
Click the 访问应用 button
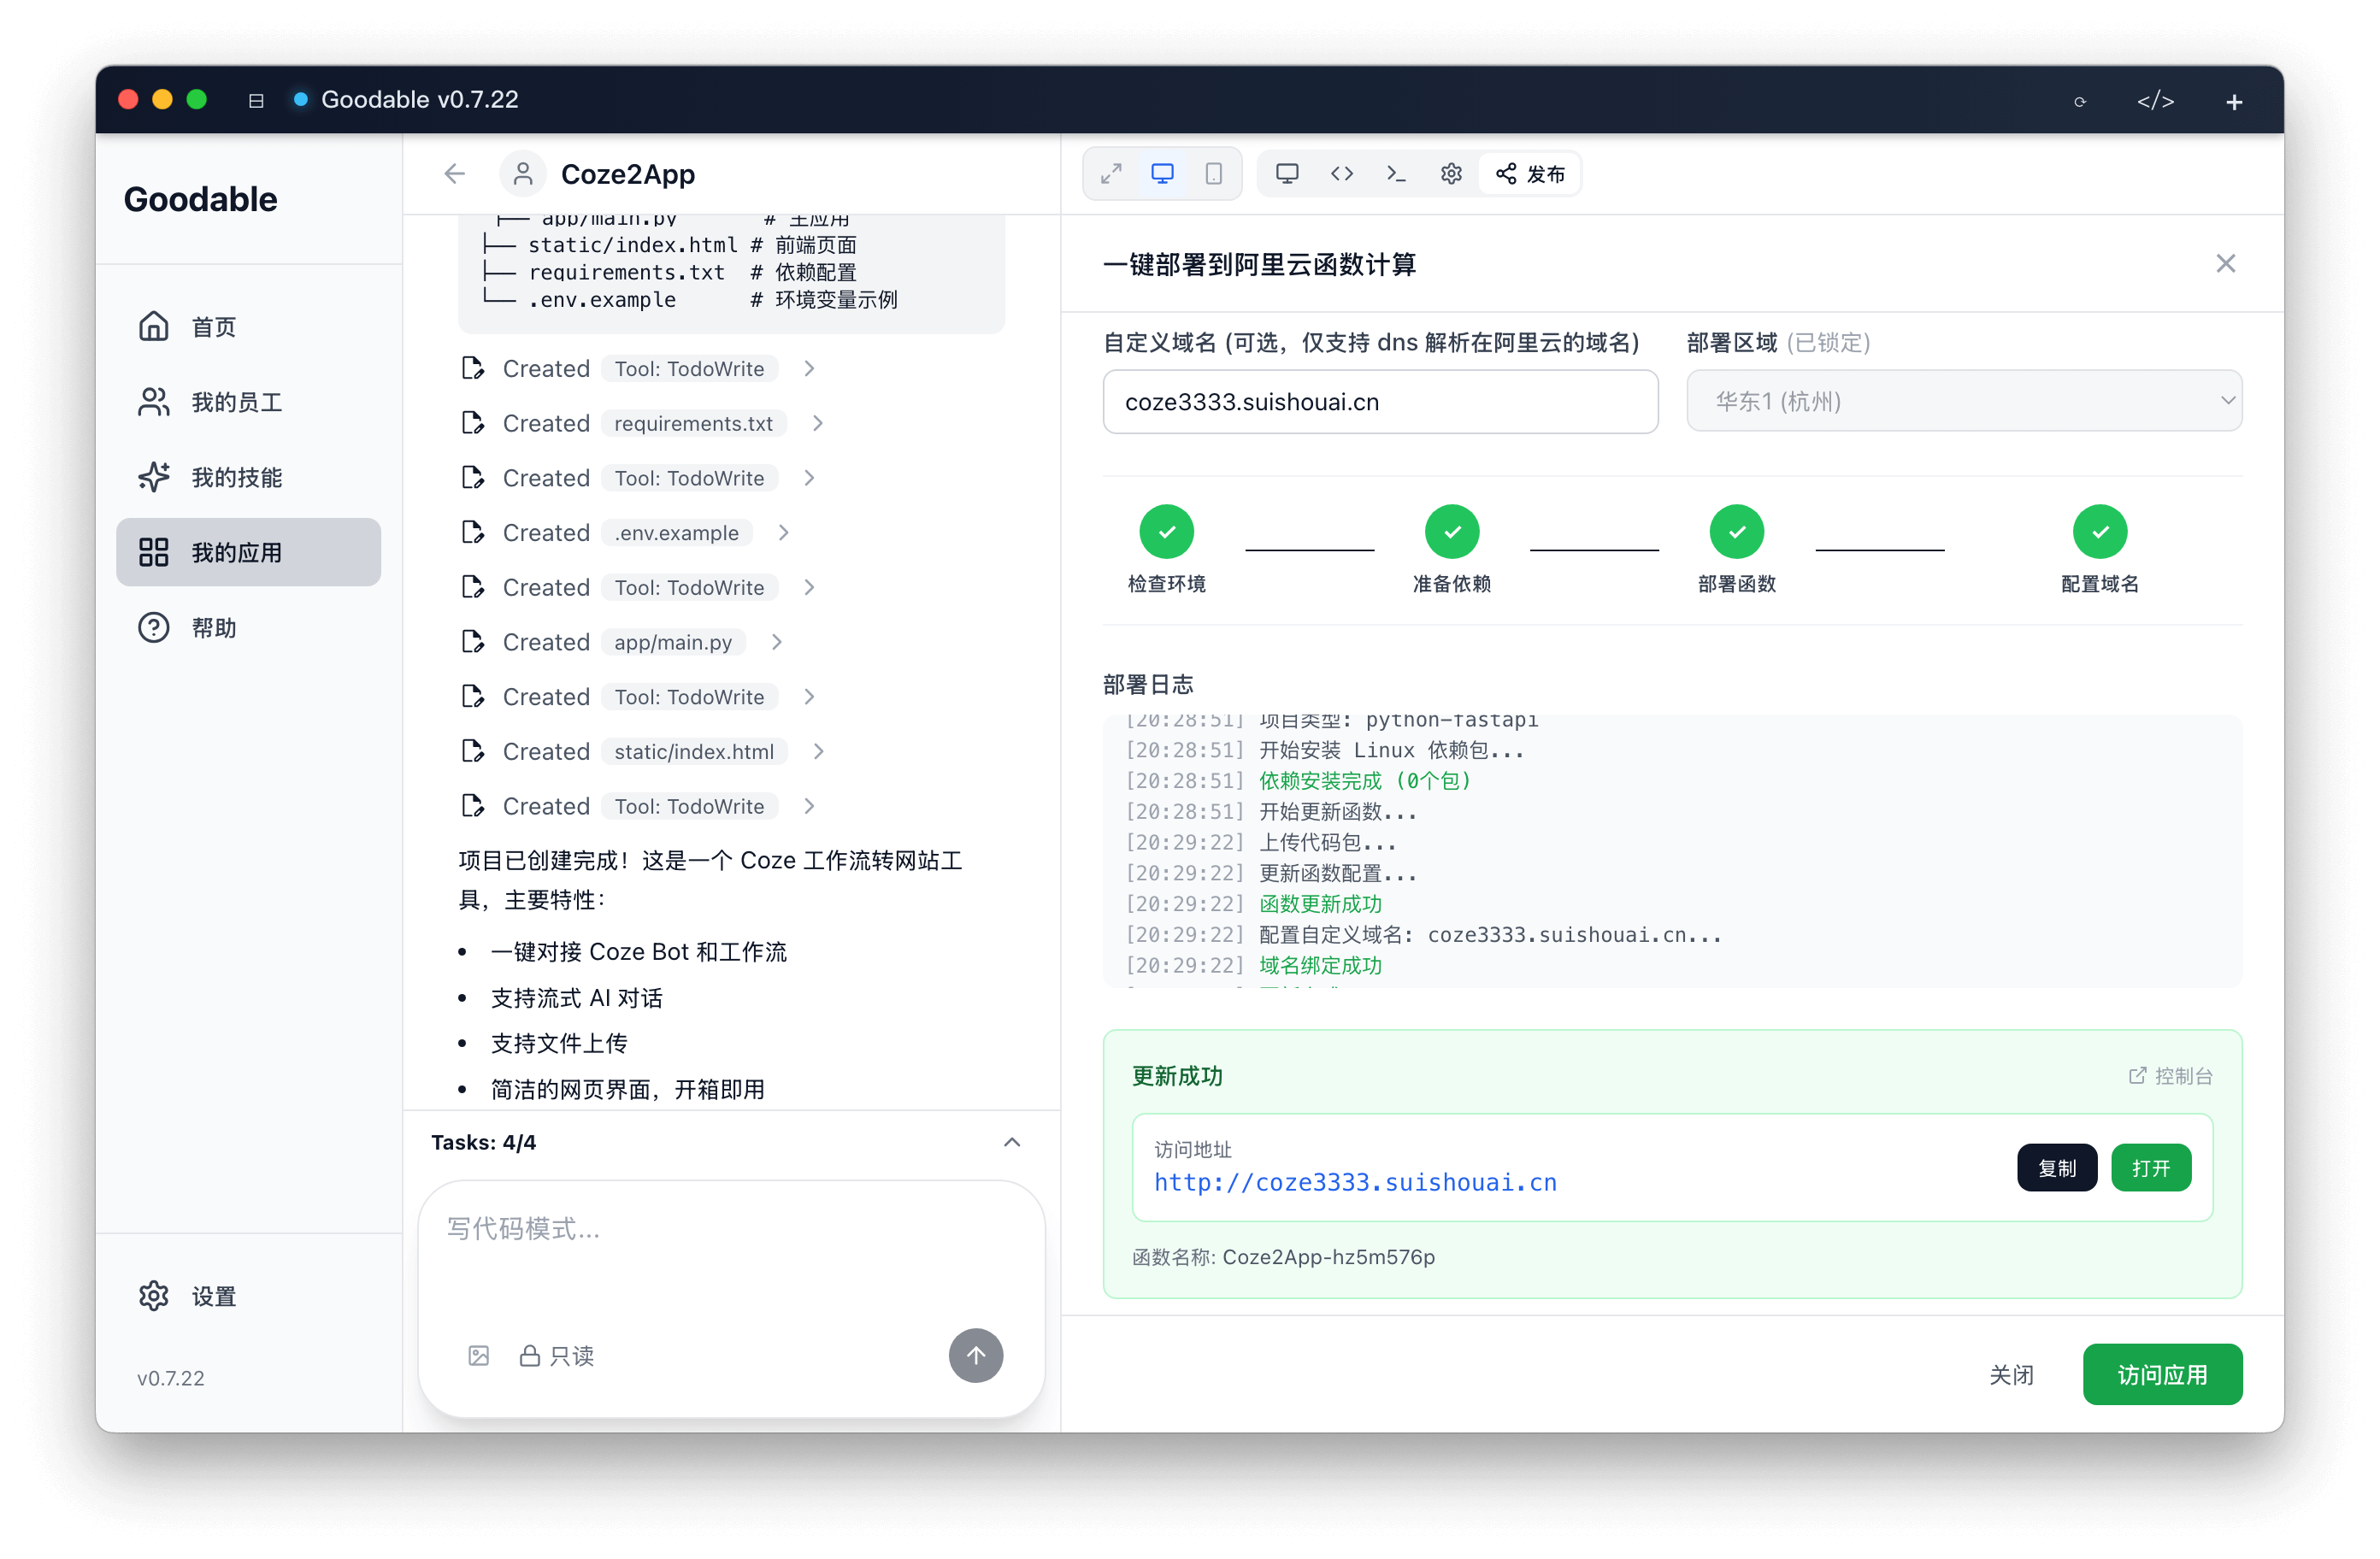point(2161,1374)
